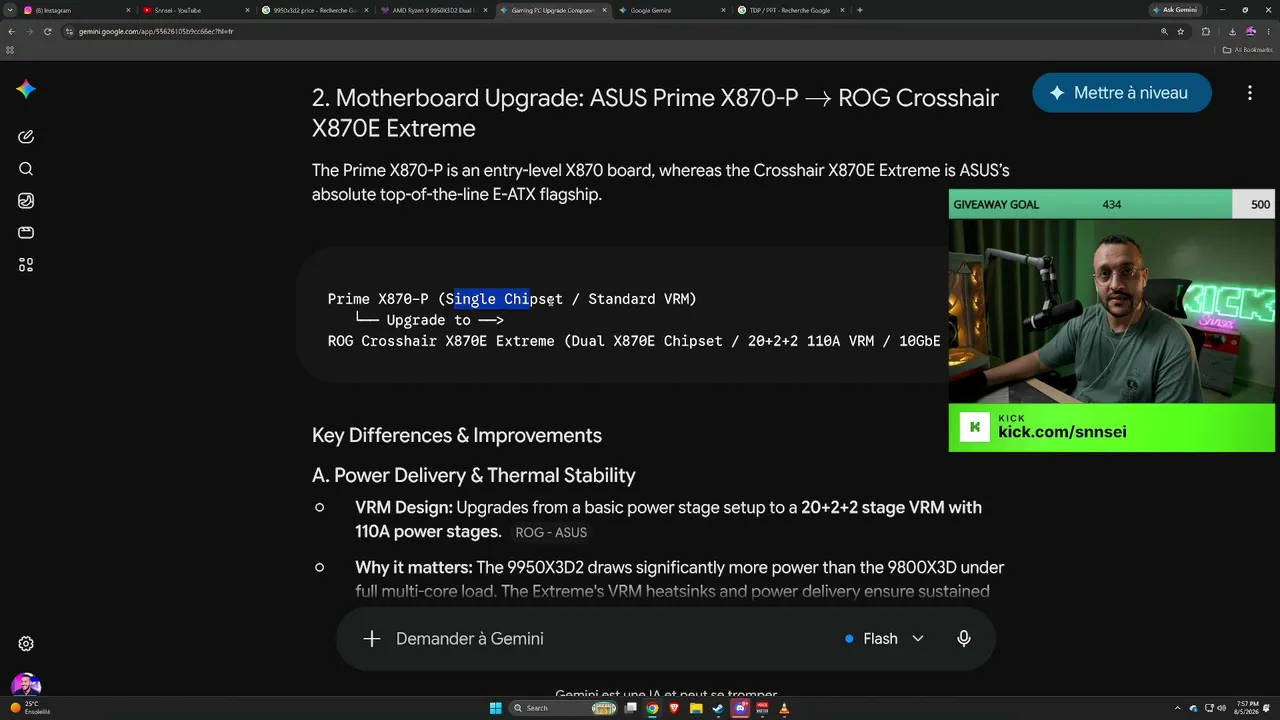Click the VRM Design bullet label
Image resolution: width=1280 pixels, height=720 pixels.
click(x=404, y=507)
